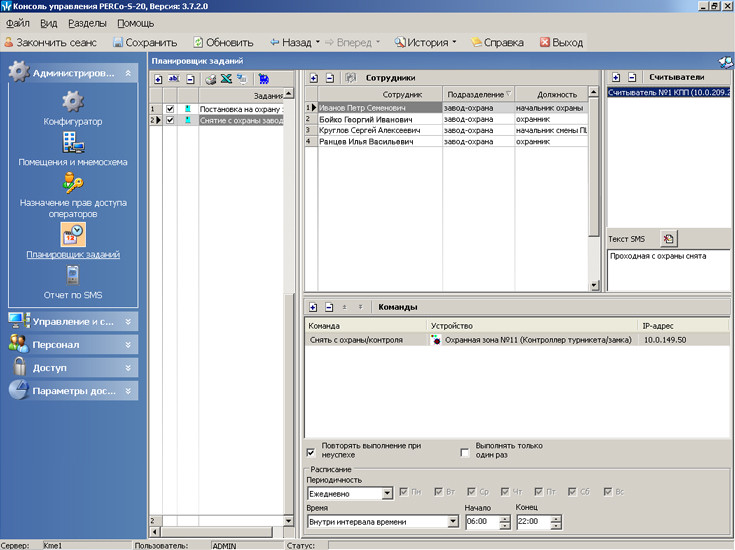Open Назначение прав доступа операторов icon
Viewport: 735px width, 550px height.
tap(73, 183)
